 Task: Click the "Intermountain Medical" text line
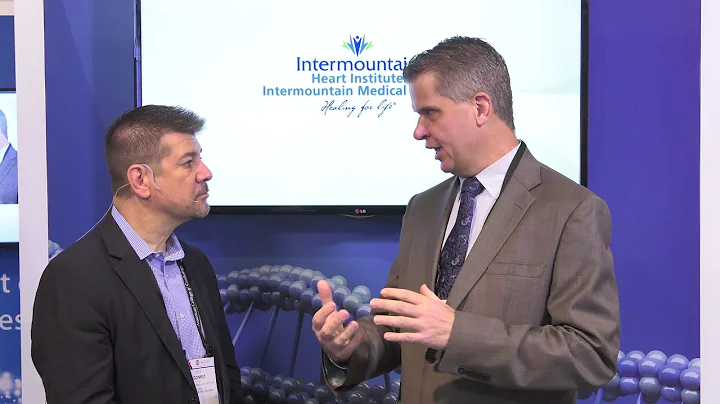[x=335, y=90]
